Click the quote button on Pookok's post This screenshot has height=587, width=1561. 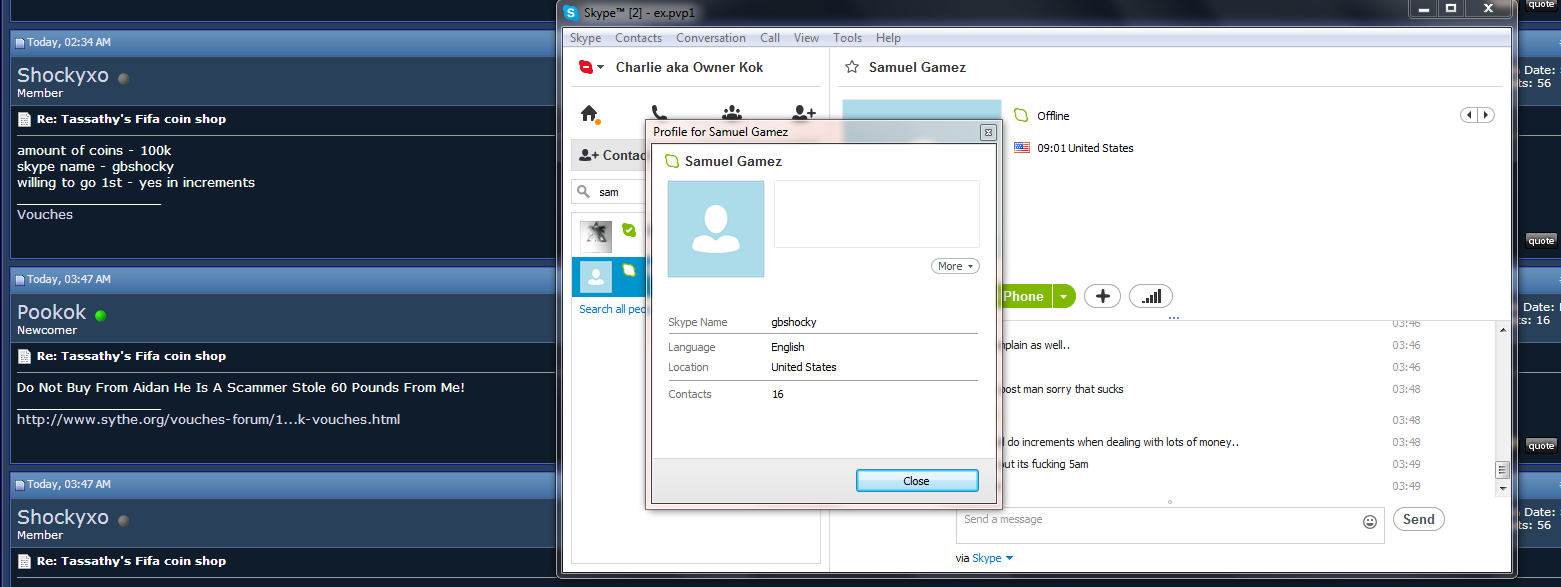pos(1541,446)
